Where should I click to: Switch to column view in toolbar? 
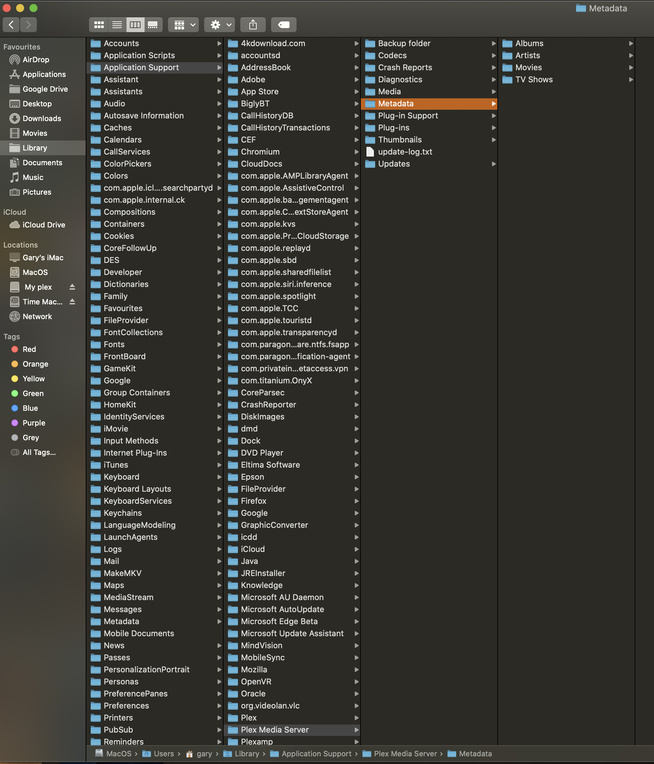pyautogui.click(x=135, y=24)
